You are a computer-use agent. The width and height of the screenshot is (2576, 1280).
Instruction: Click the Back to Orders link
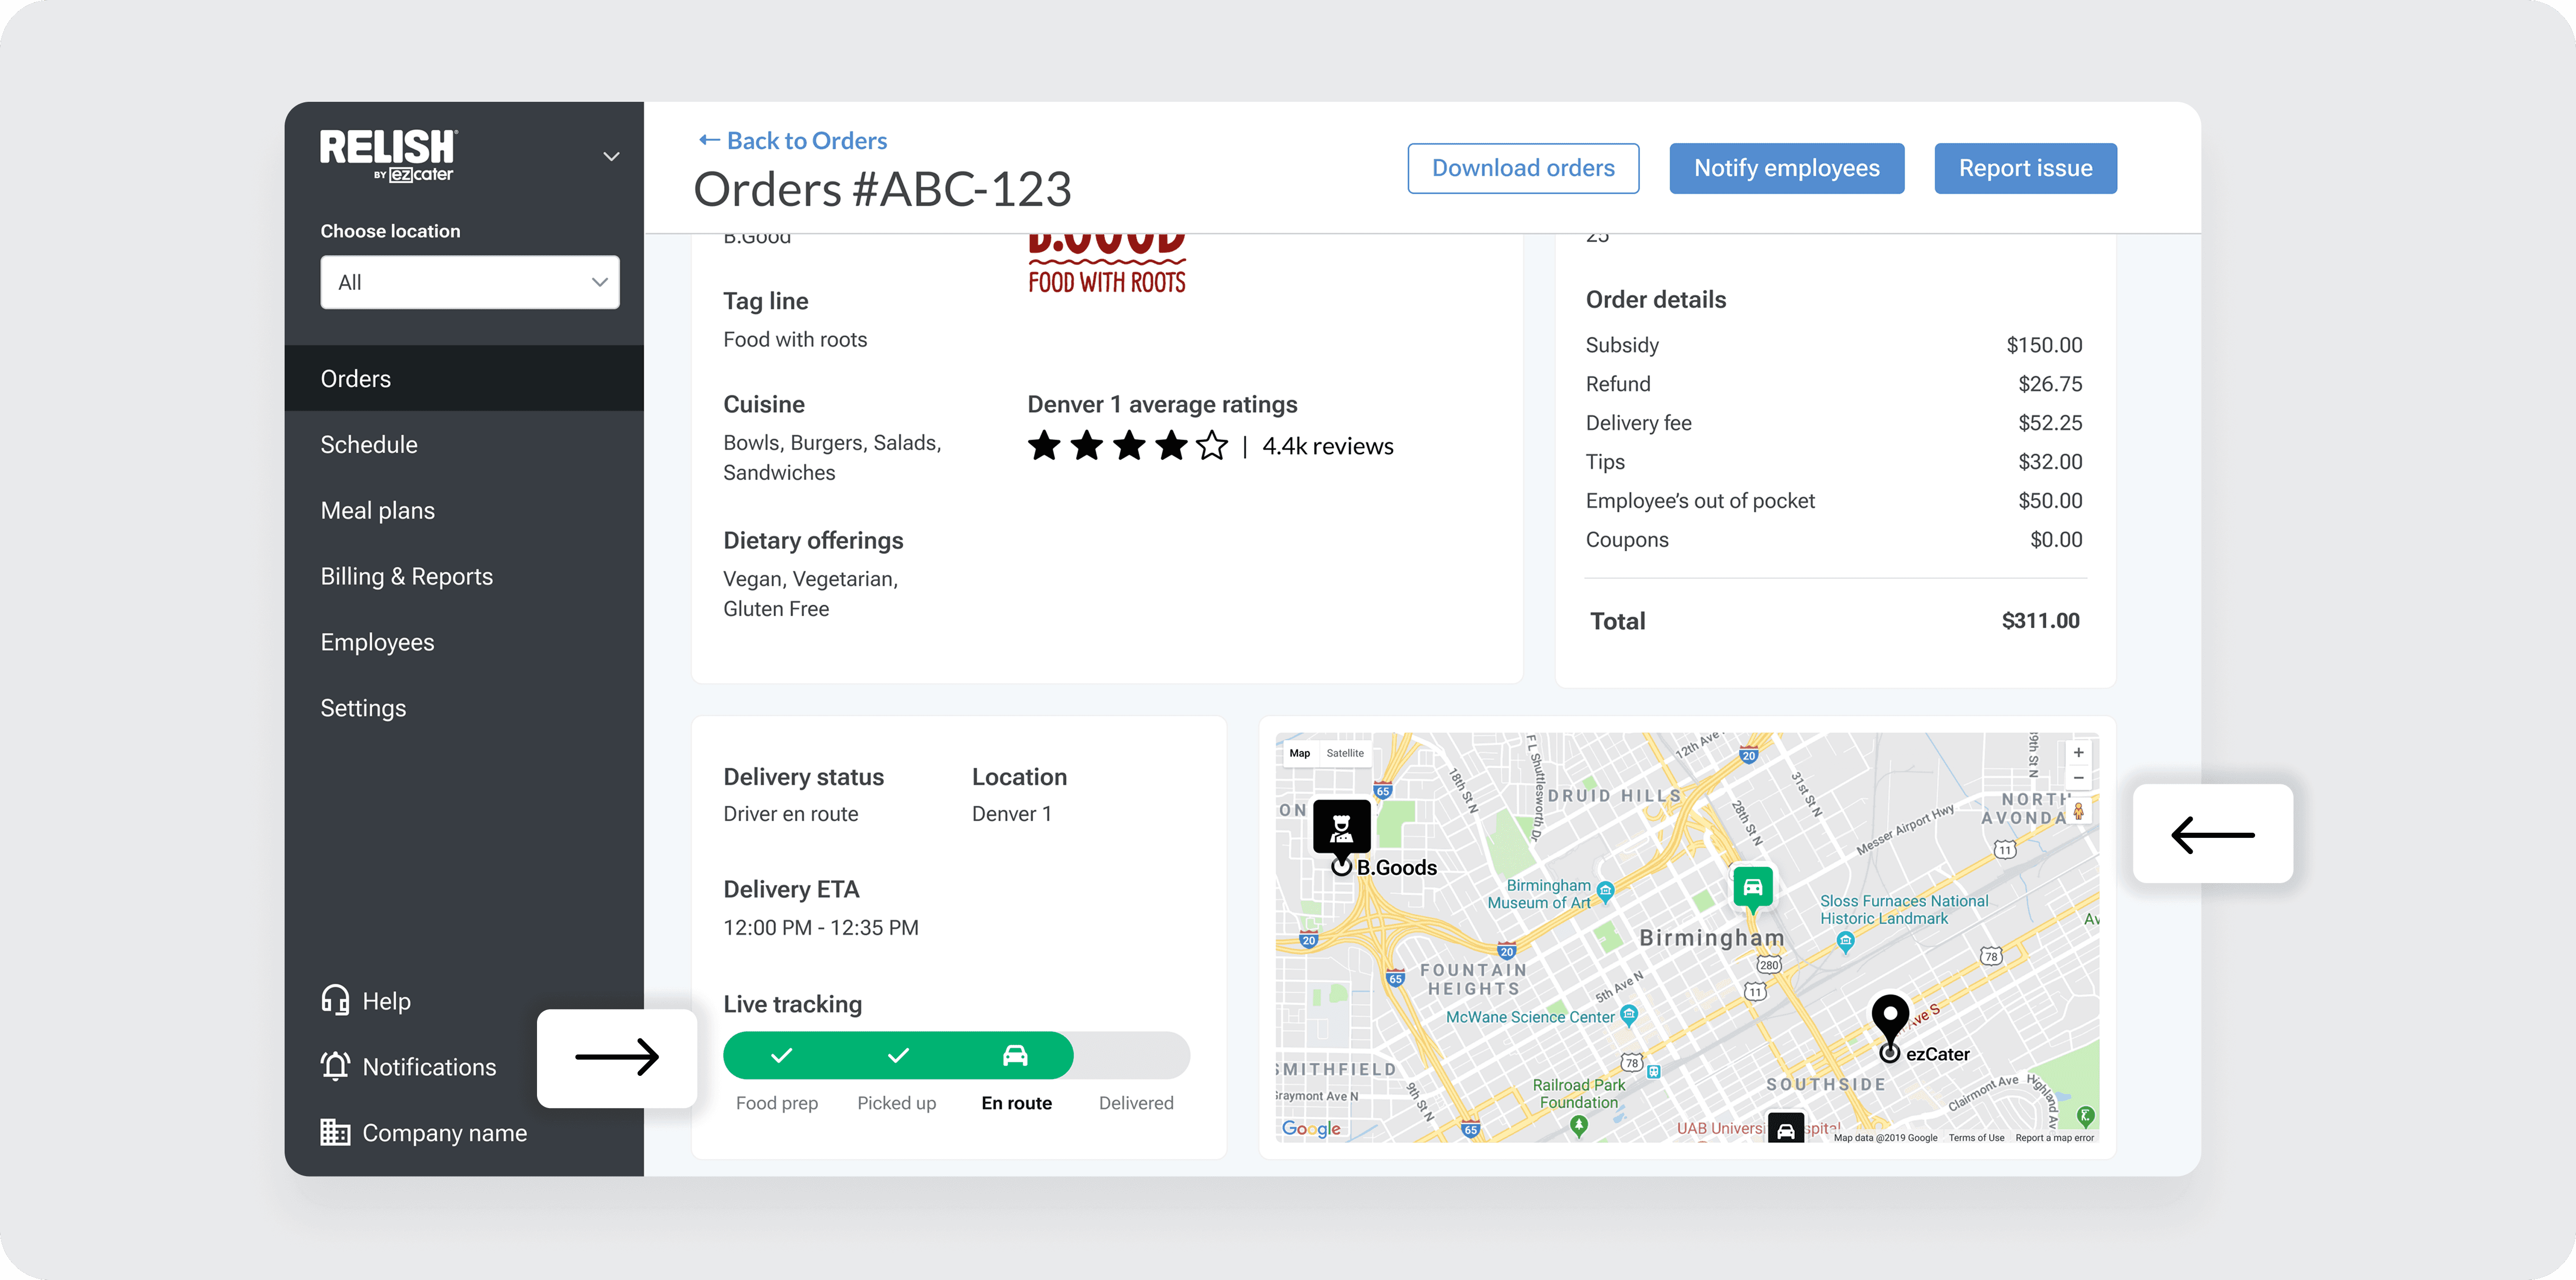(x=792, y=140)
